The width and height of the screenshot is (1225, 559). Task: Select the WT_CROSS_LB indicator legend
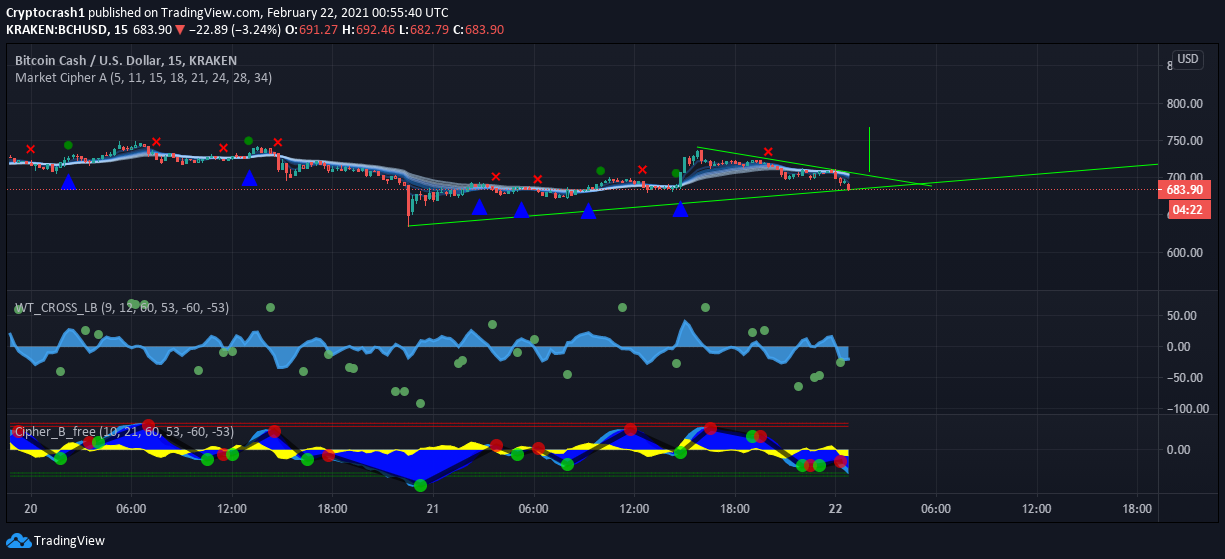click(122, 307)
